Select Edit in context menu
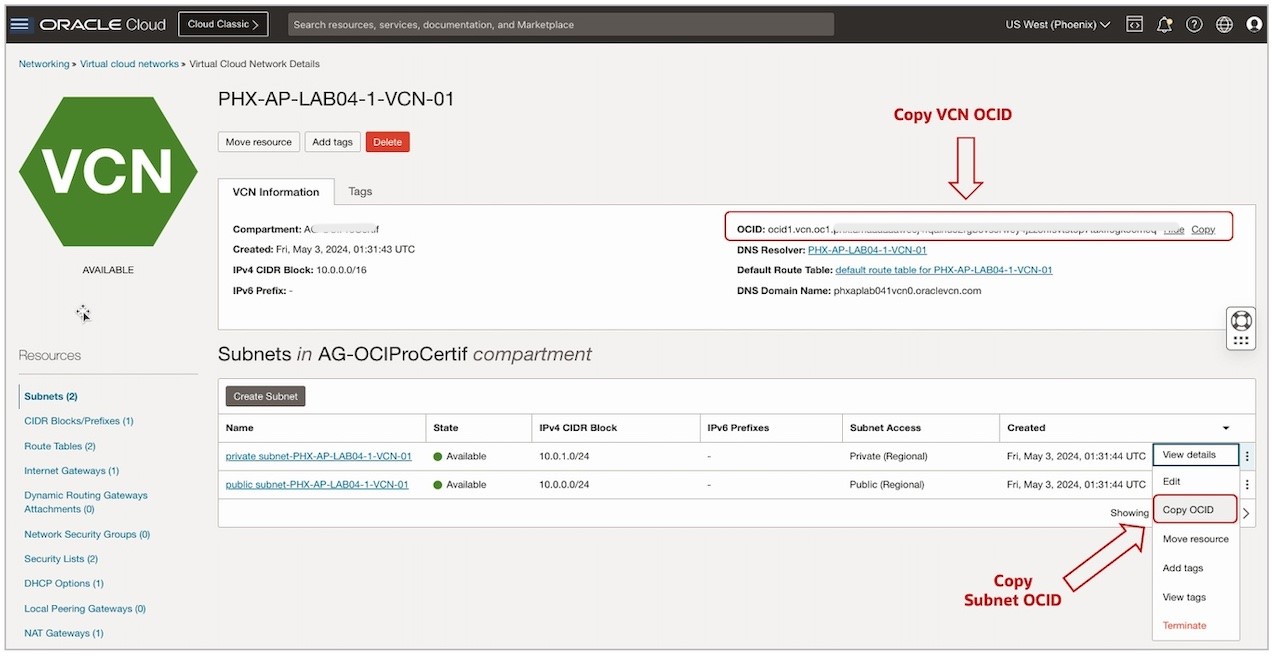The height and width of the screenshot is (657, 1273). click(1196, 481)
